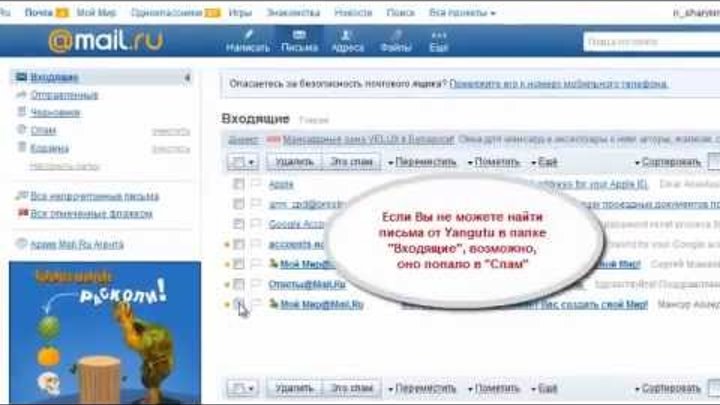This screenshot has width=720, height=405.
Task: Expand bottom Переместить dropdown
Action: (x=422, y=388)
